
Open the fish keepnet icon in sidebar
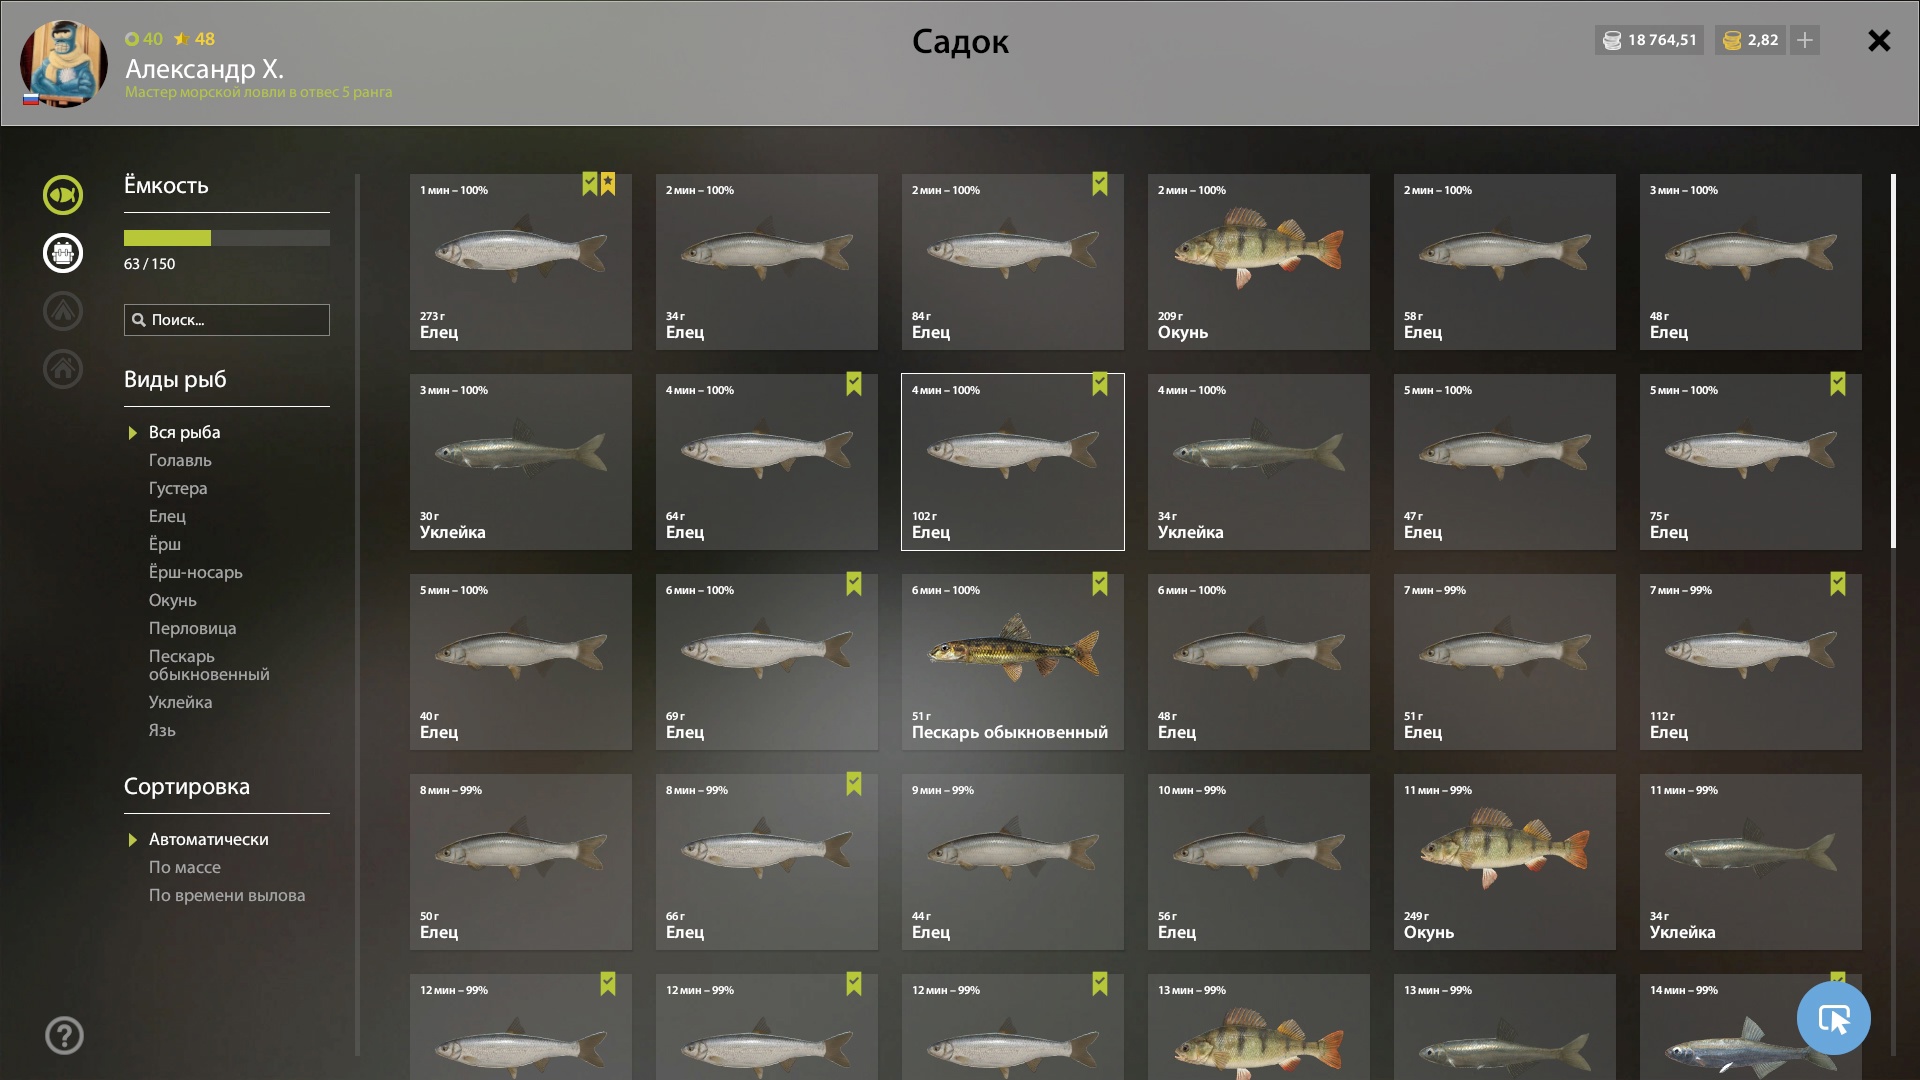coord(62,195)
